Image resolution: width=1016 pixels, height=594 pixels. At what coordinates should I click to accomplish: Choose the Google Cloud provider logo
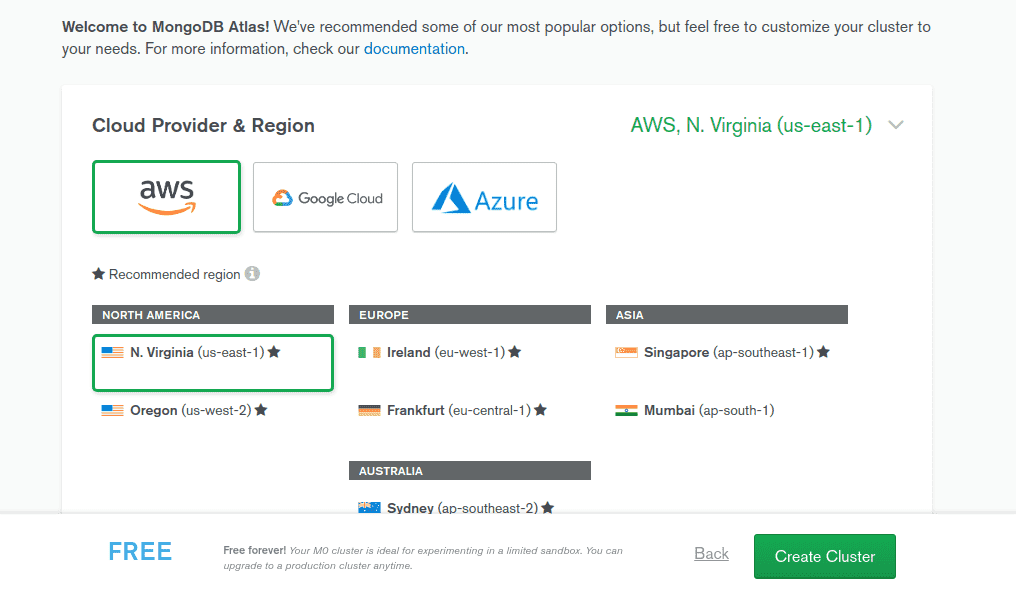(325, 197)
